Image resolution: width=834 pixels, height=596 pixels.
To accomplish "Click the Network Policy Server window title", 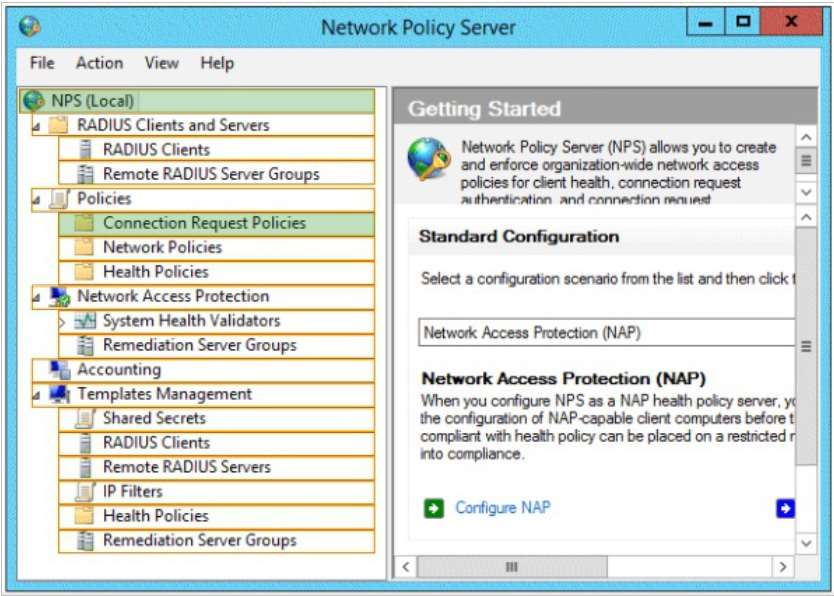I will [x=418, y=28].
